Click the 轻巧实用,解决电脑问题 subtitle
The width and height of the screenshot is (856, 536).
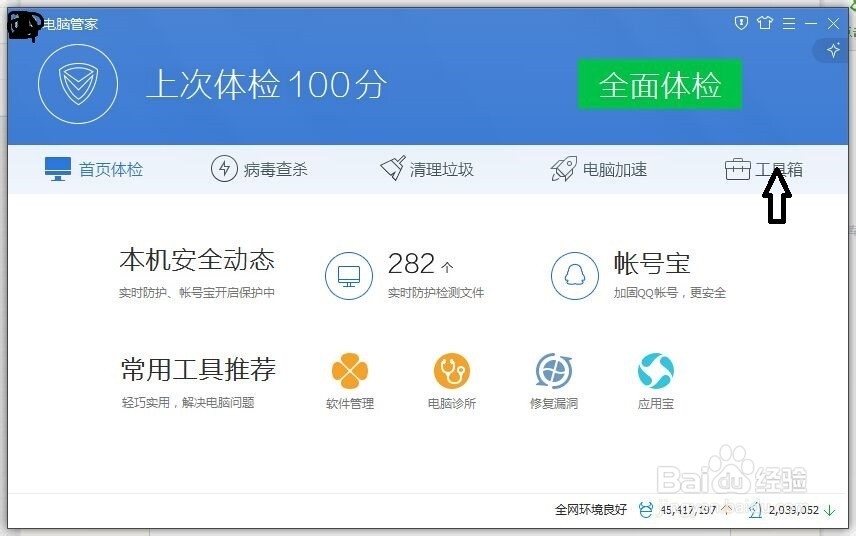(x=188, y=403)
